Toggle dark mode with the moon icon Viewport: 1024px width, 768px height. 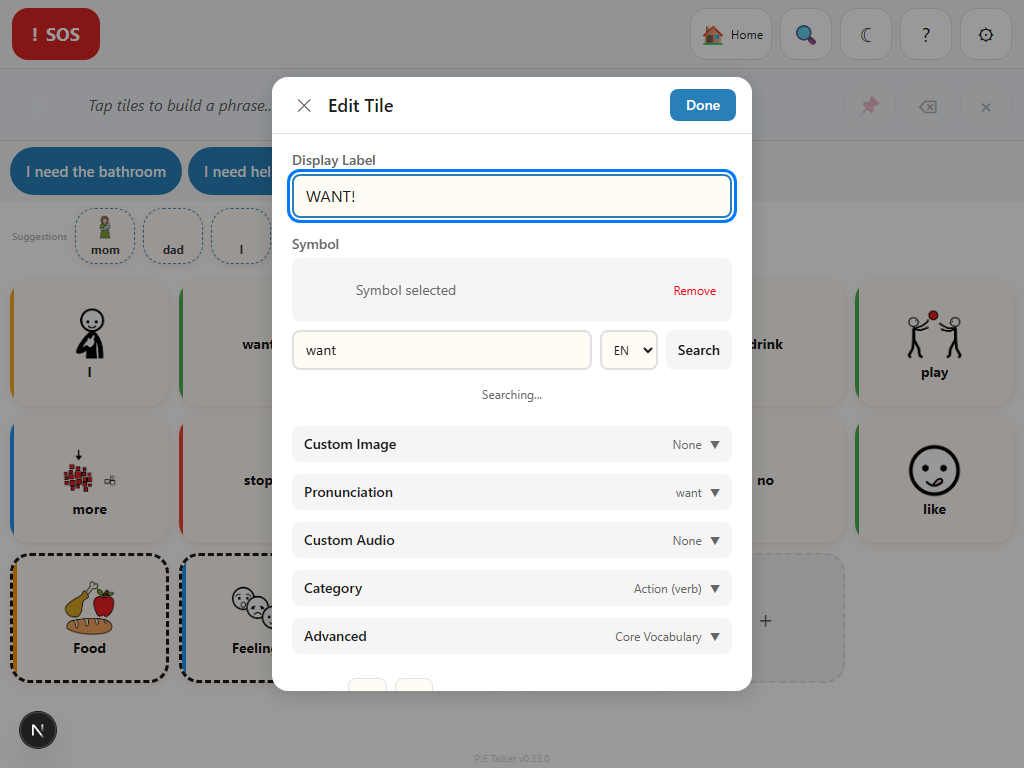[x=866, y=34]
